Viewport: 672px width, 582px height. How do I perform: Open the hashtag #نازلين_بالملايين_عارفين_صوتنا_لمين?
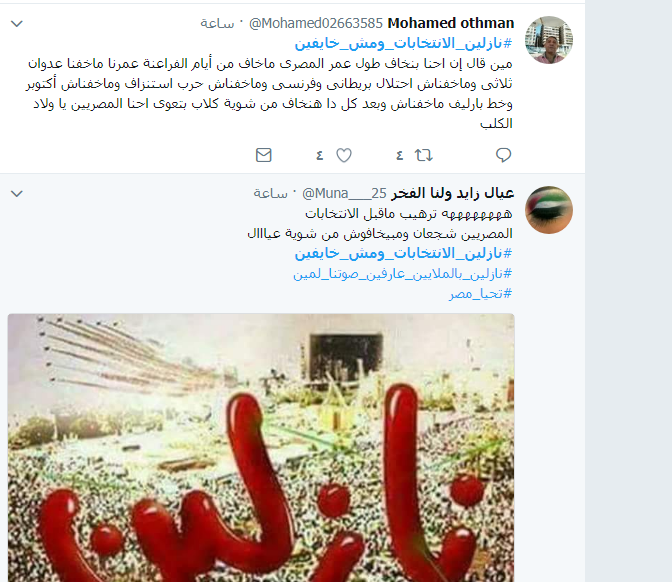[402, 273]
